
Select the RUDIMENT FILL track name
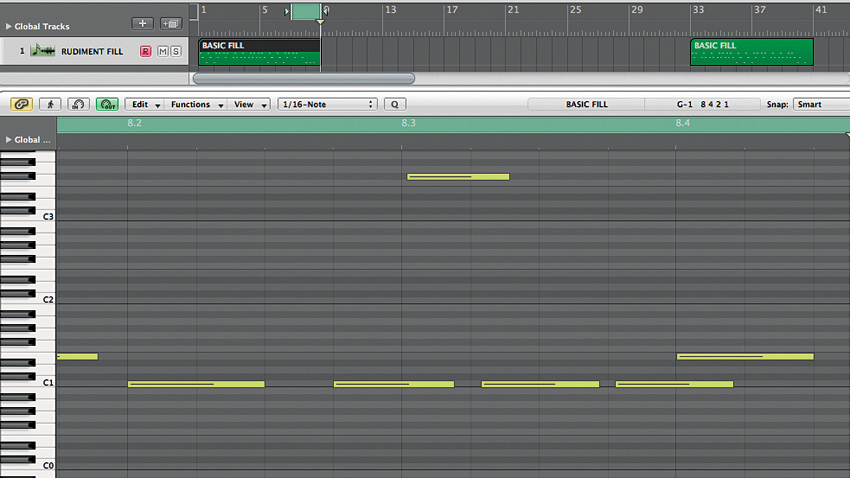pyautogui.click(x=92, y=51)
